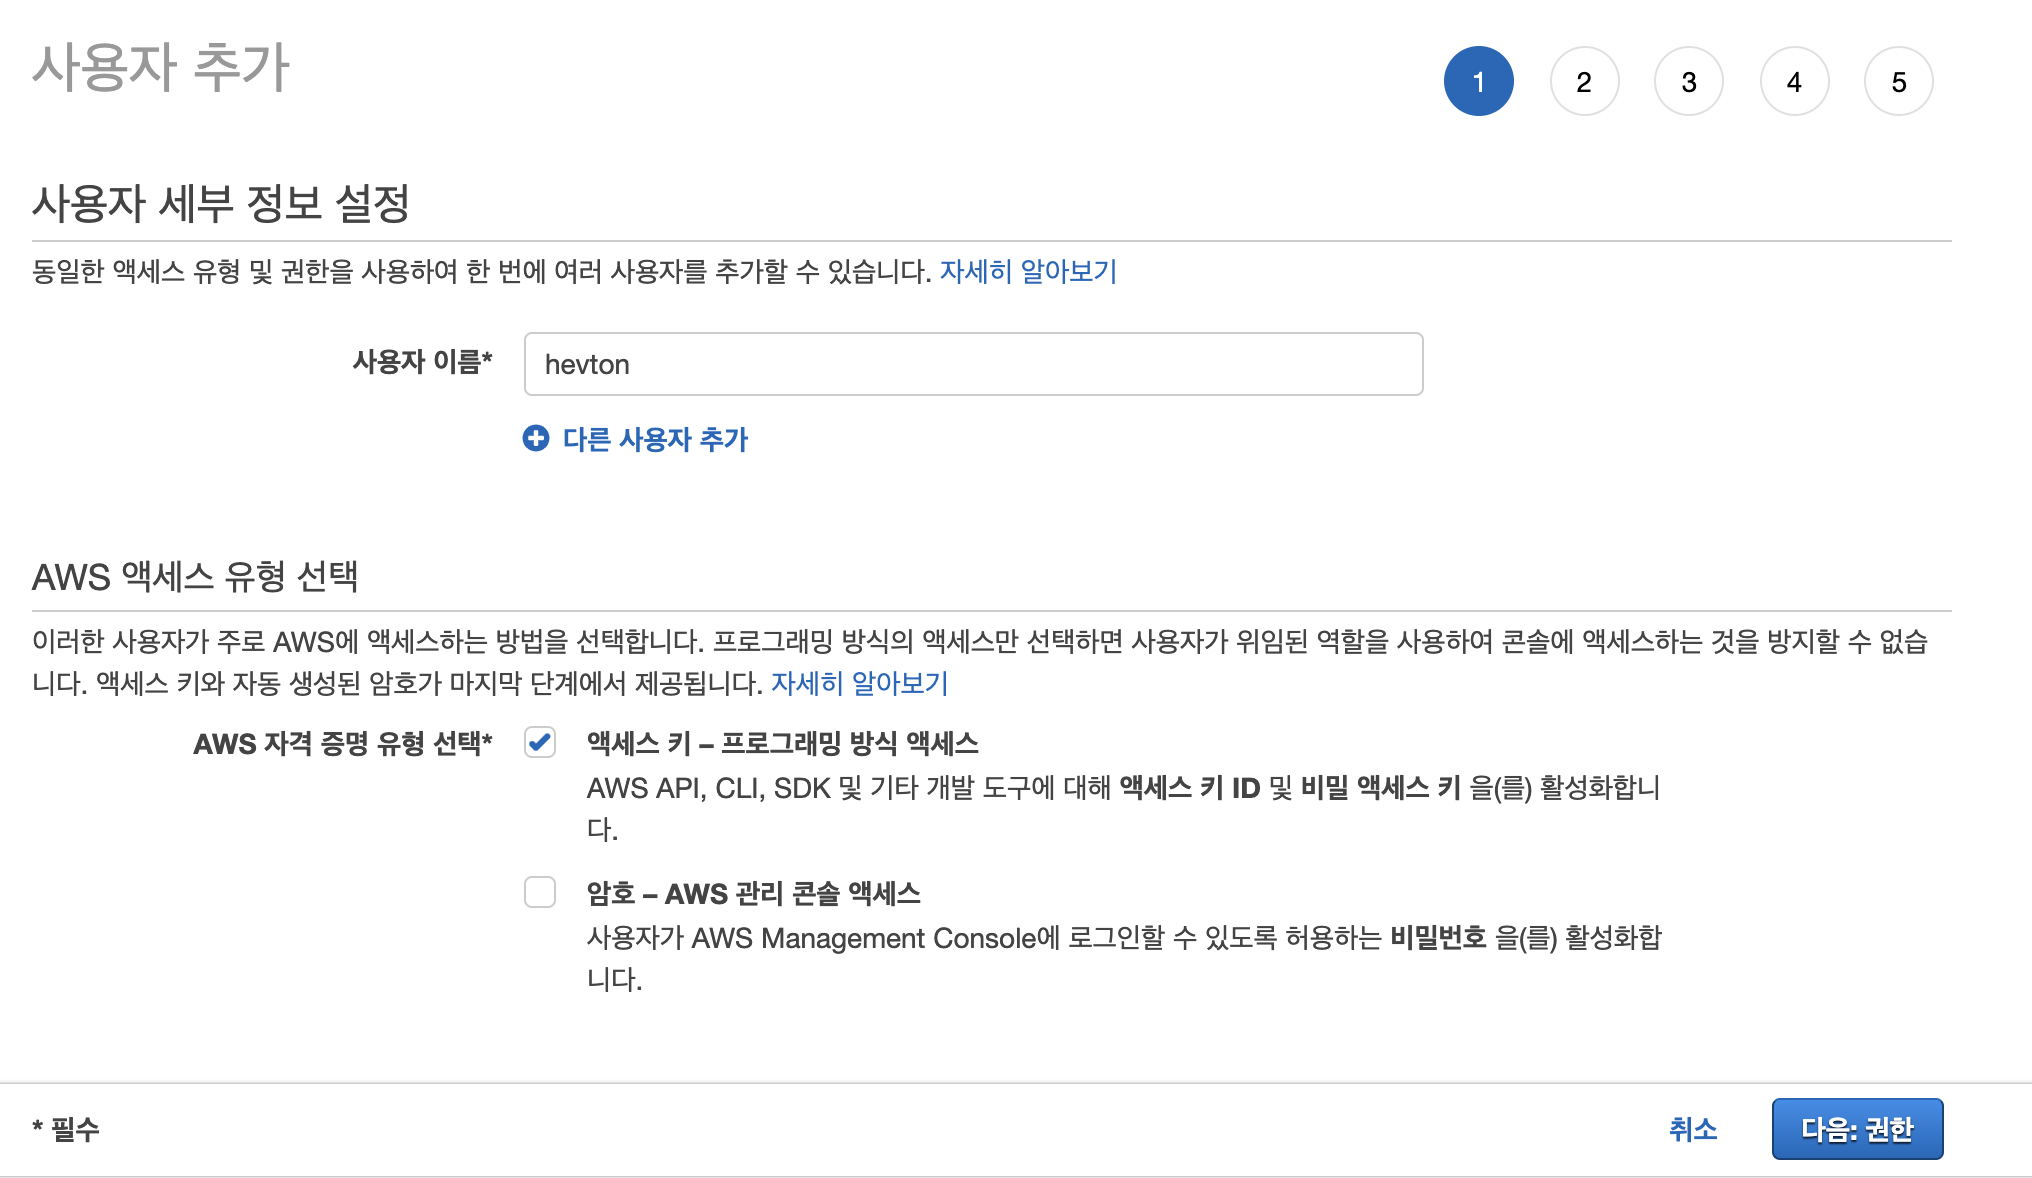Proceed with the 다음: 권한 button
This screenshot has width=2032, height=1178.
point(1857,1129)
